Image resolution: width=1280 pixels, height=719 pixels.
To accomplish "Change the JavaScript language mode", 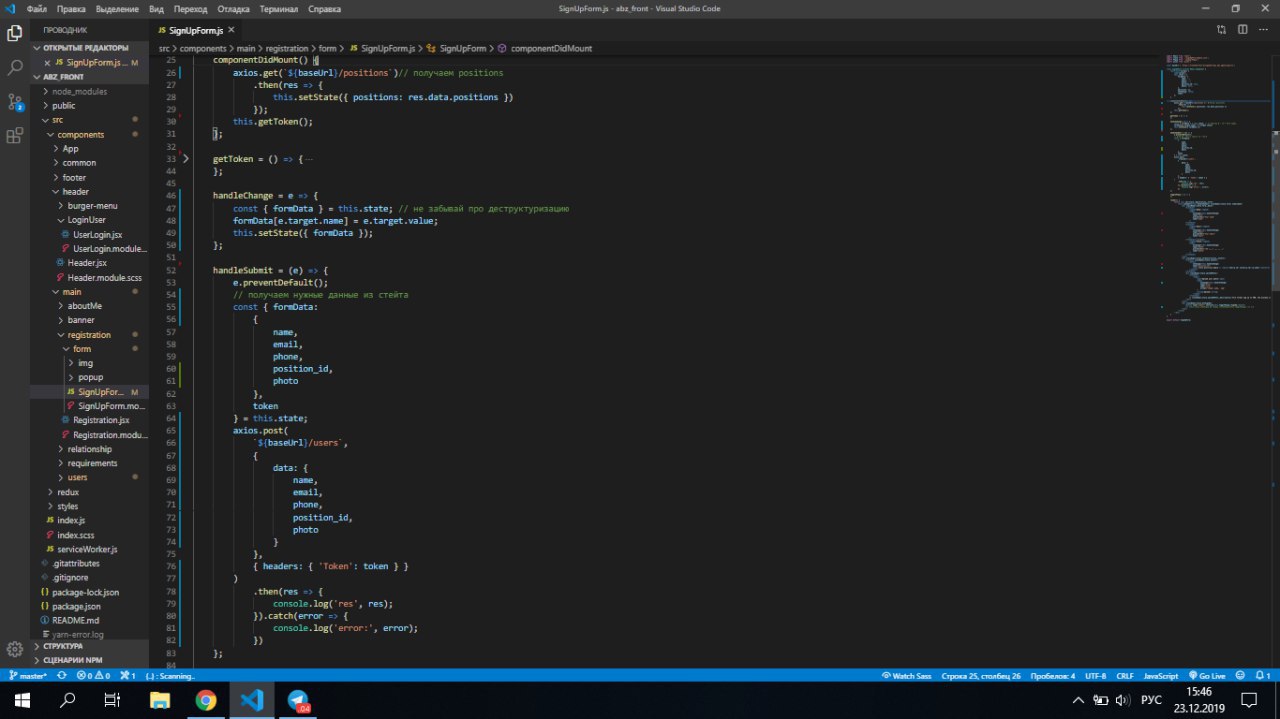I will (1160, 676).
